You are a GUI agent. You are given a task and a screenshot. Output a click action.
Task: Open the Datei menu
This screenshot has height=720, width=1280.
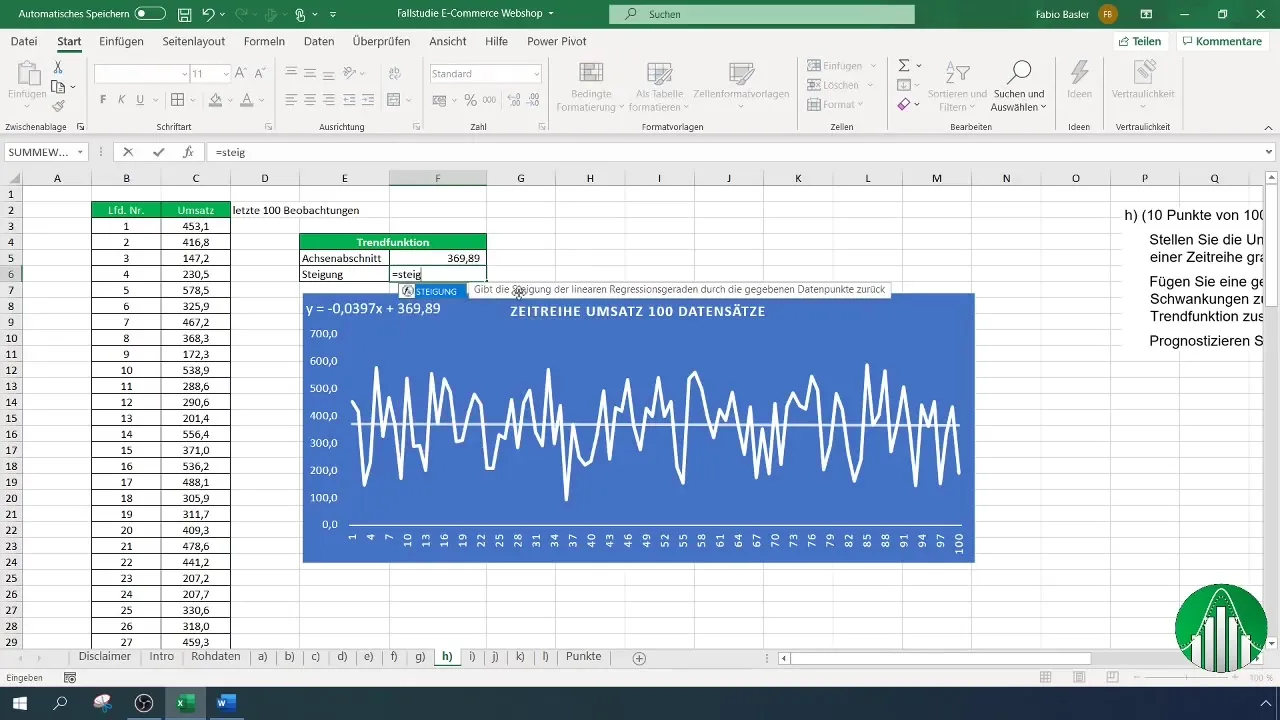tap(24, 41)
